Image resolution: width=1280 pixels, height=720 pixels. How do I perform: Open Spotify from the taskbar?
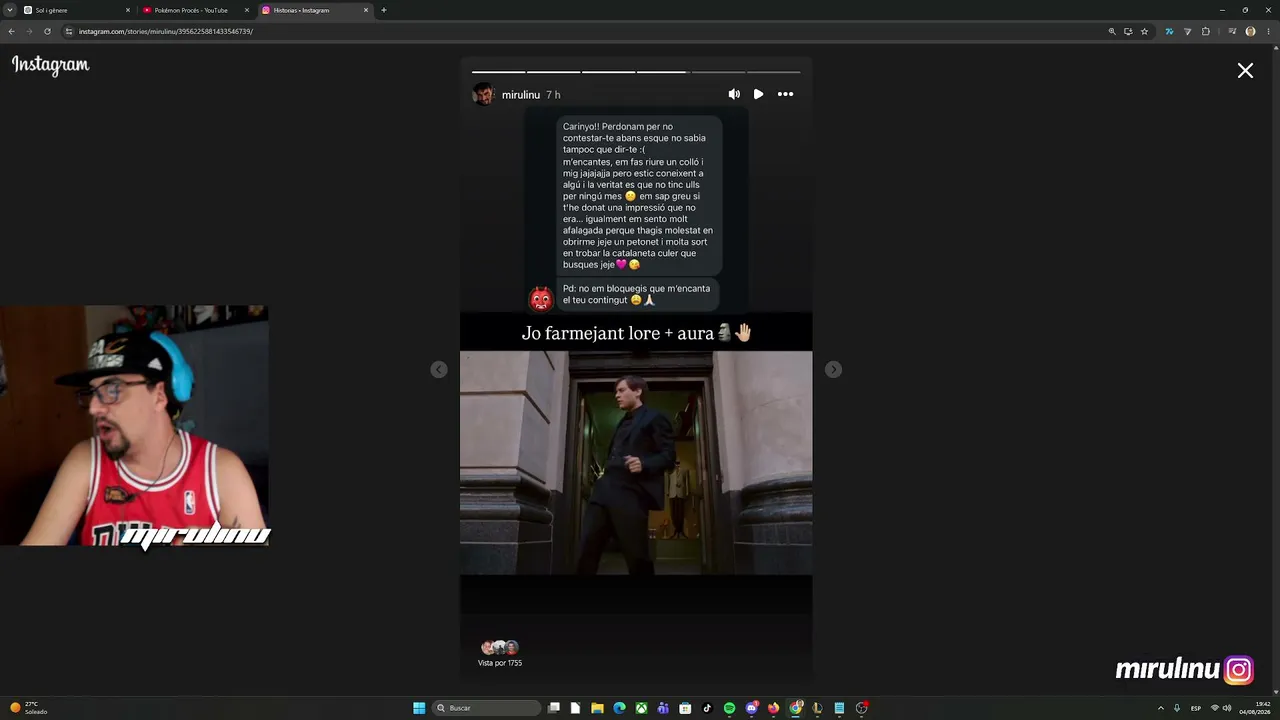click(729, 708)
